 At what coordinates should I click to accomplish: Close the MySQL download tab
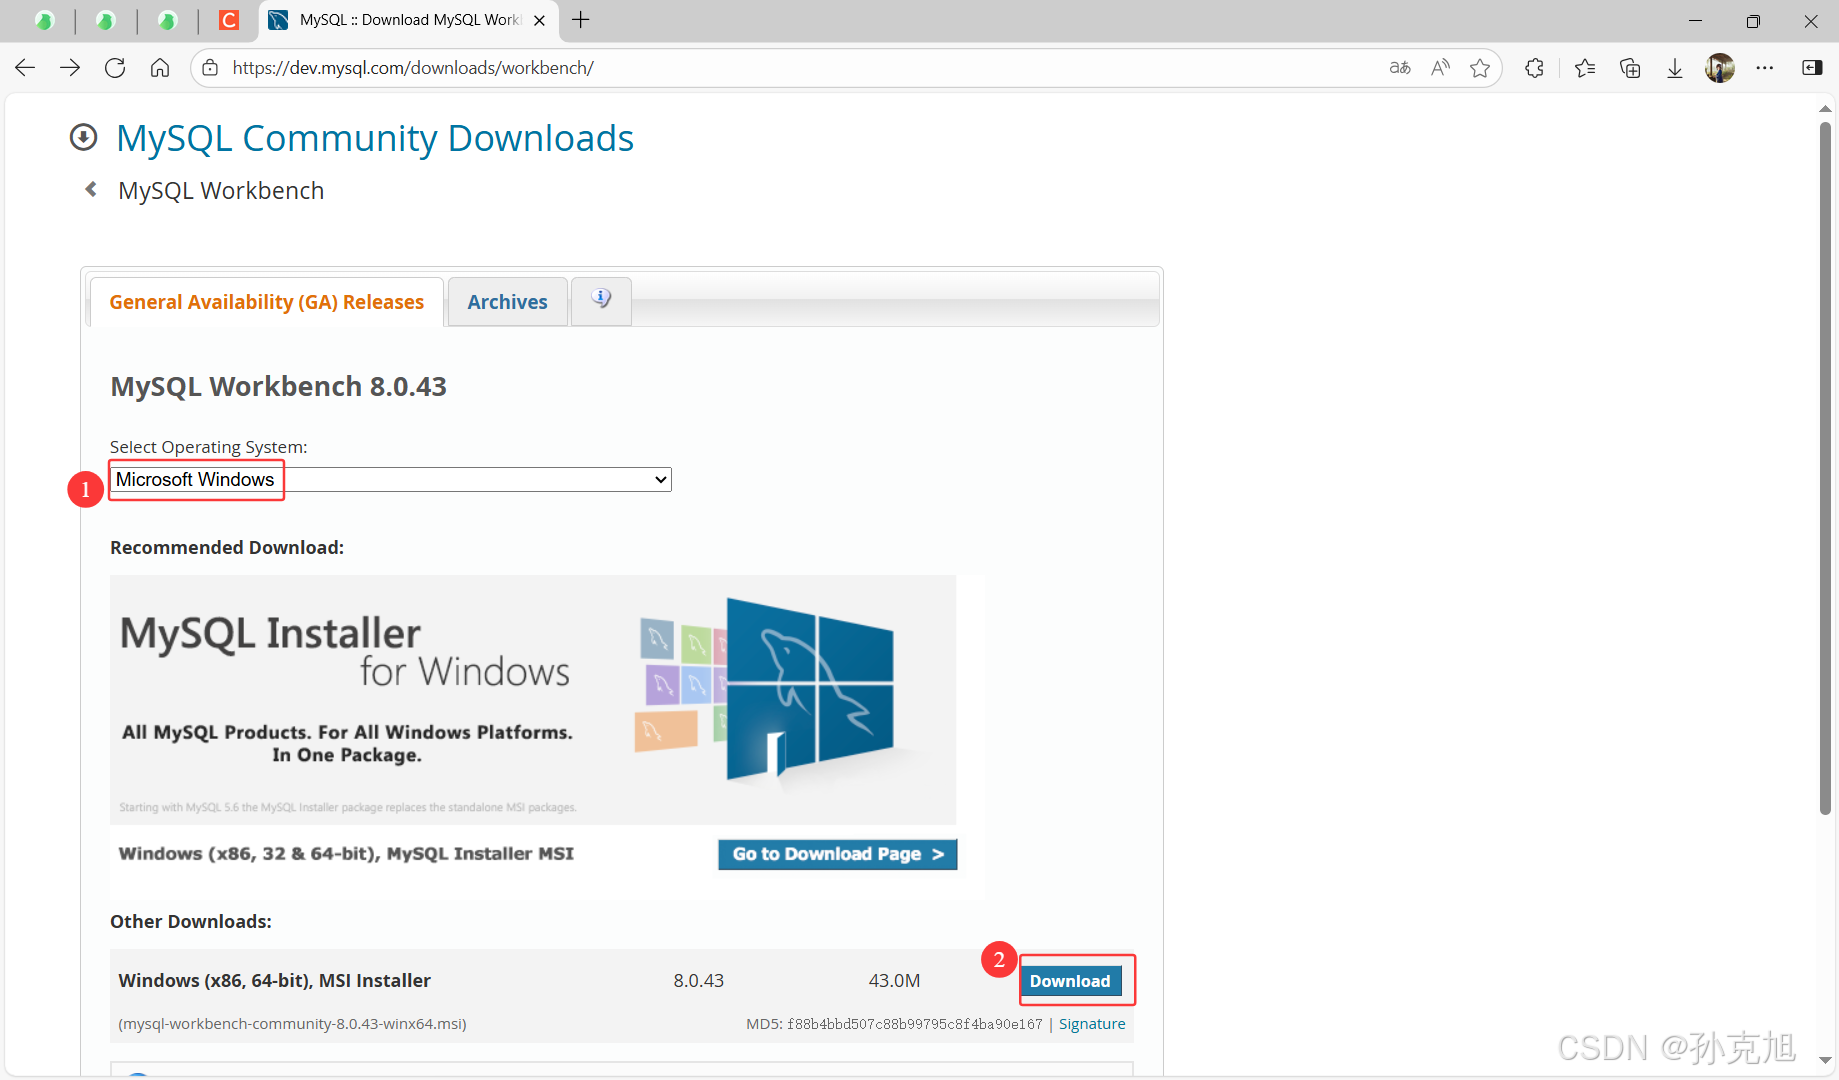540,20
